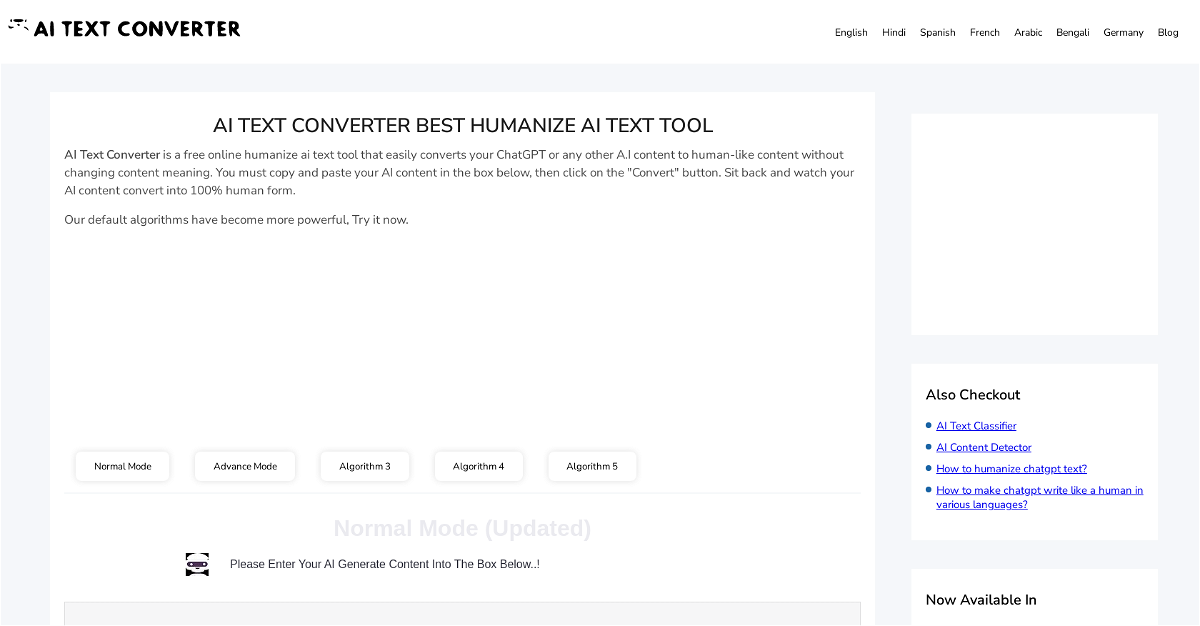Choose the Algorithm 3 tab
The width and height of the screenshot is (1200, 626).
click(x=365, y=466)
